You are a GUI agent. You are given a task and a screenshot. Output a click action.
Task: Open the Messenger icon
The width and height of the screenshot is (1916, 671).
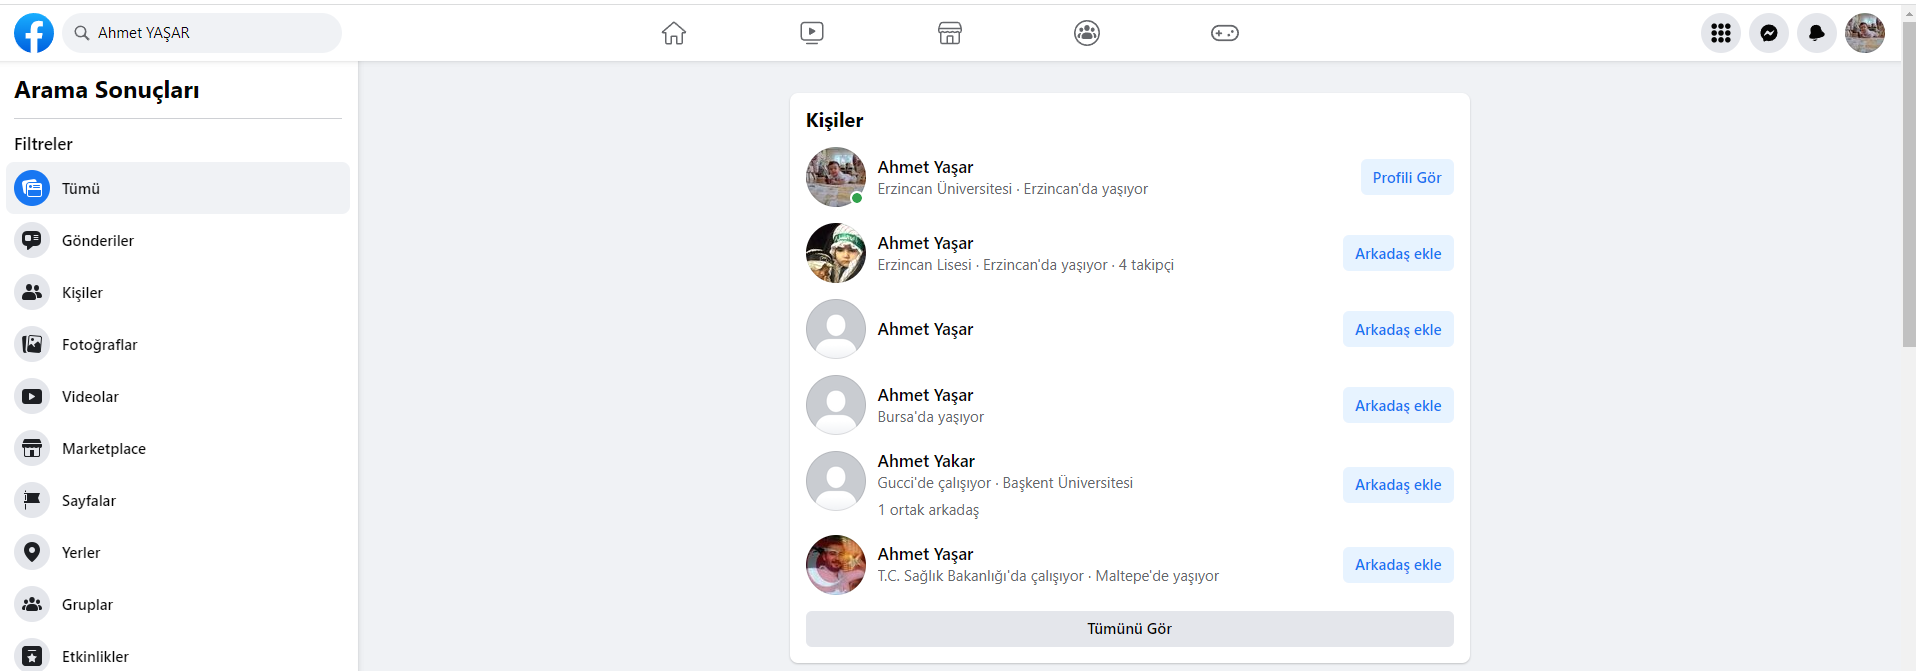(x=1769, y=33)
